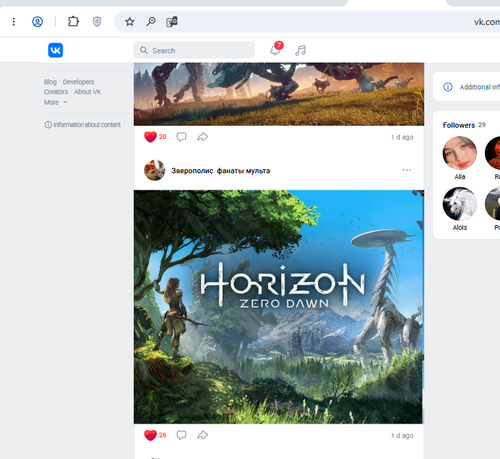Click the browser profile account icon
This screenshot has width=500, height=459.
(x=37, y=22)
